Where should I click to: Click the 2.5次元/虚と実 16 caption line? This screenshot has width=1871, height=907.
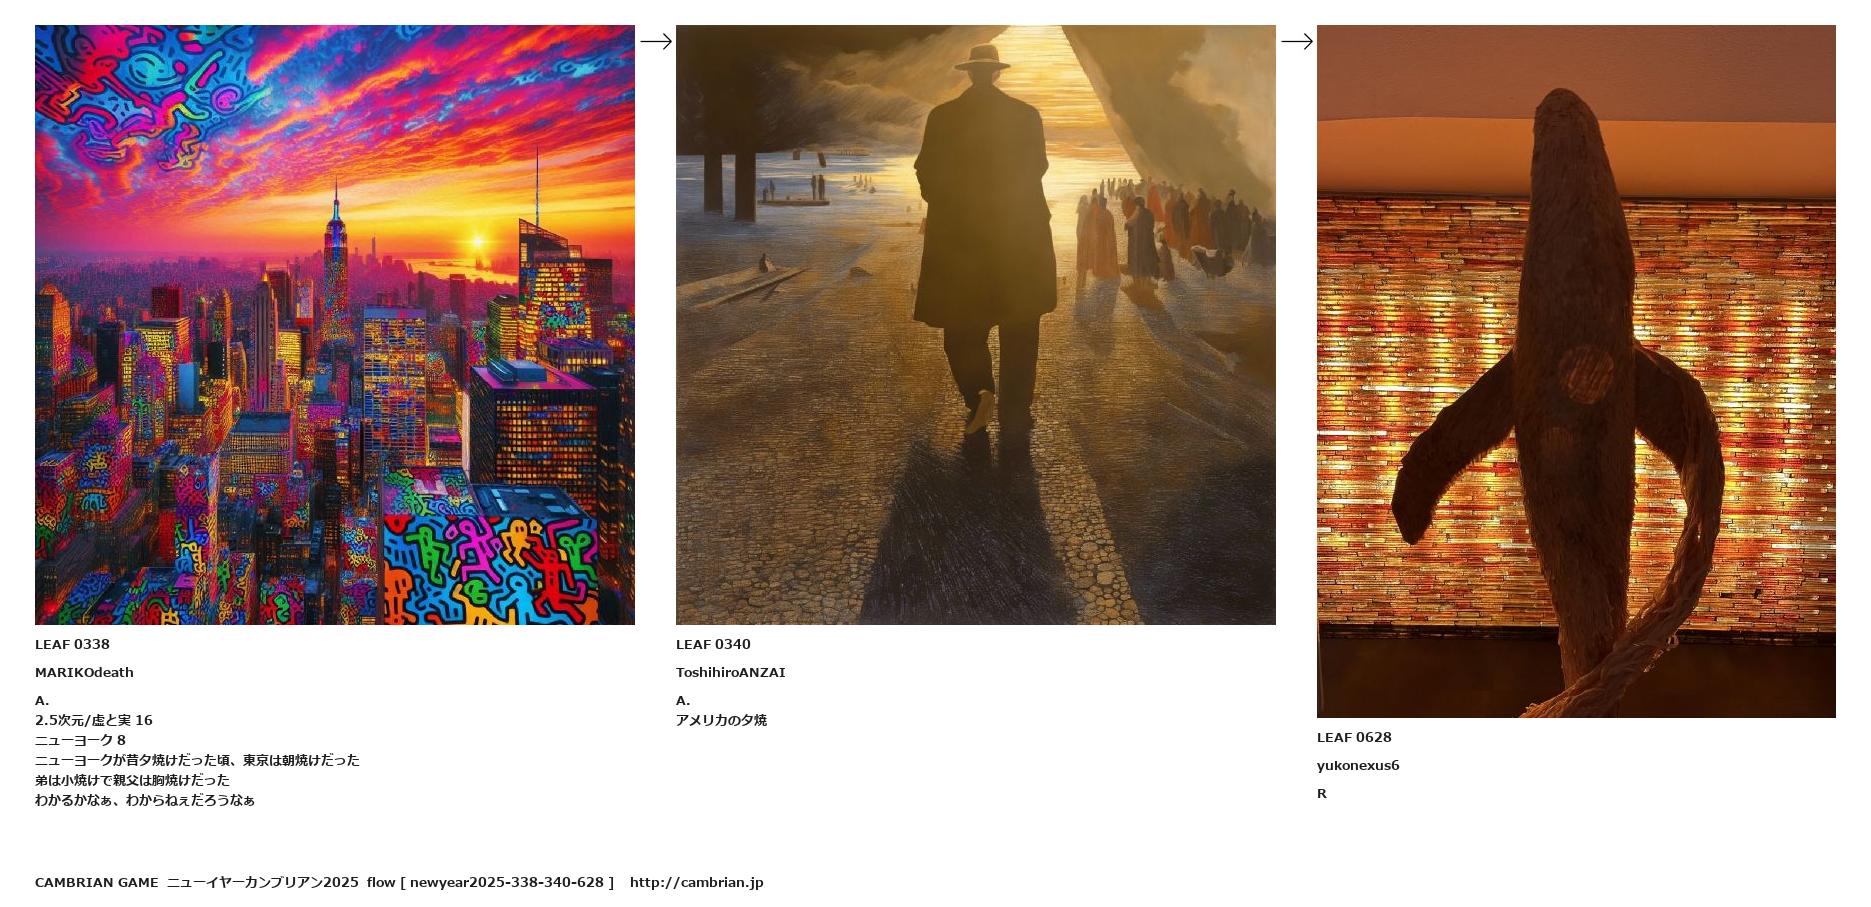94,720
